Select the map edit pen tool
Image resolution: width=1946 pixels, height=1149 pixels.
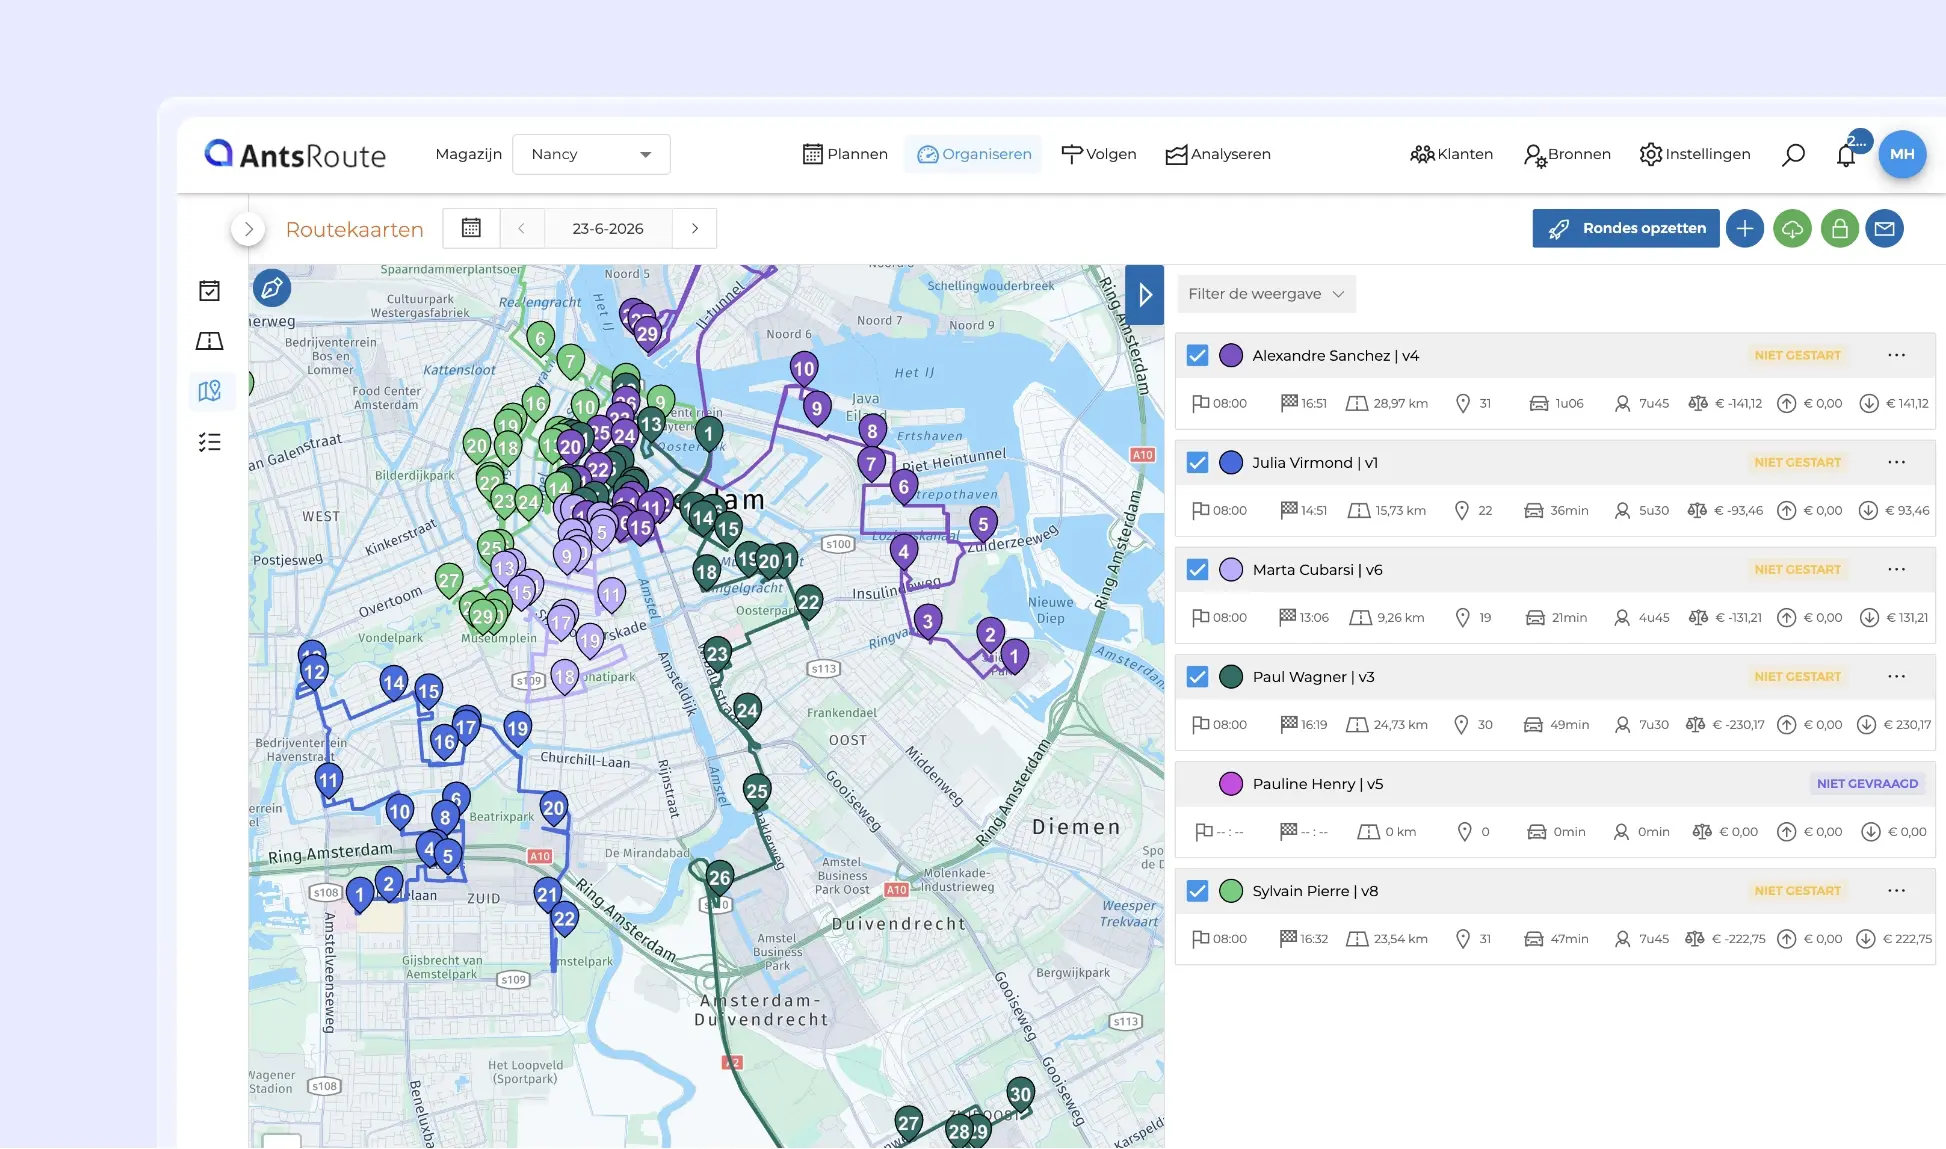pyautogui.click(x=272, y=289)
